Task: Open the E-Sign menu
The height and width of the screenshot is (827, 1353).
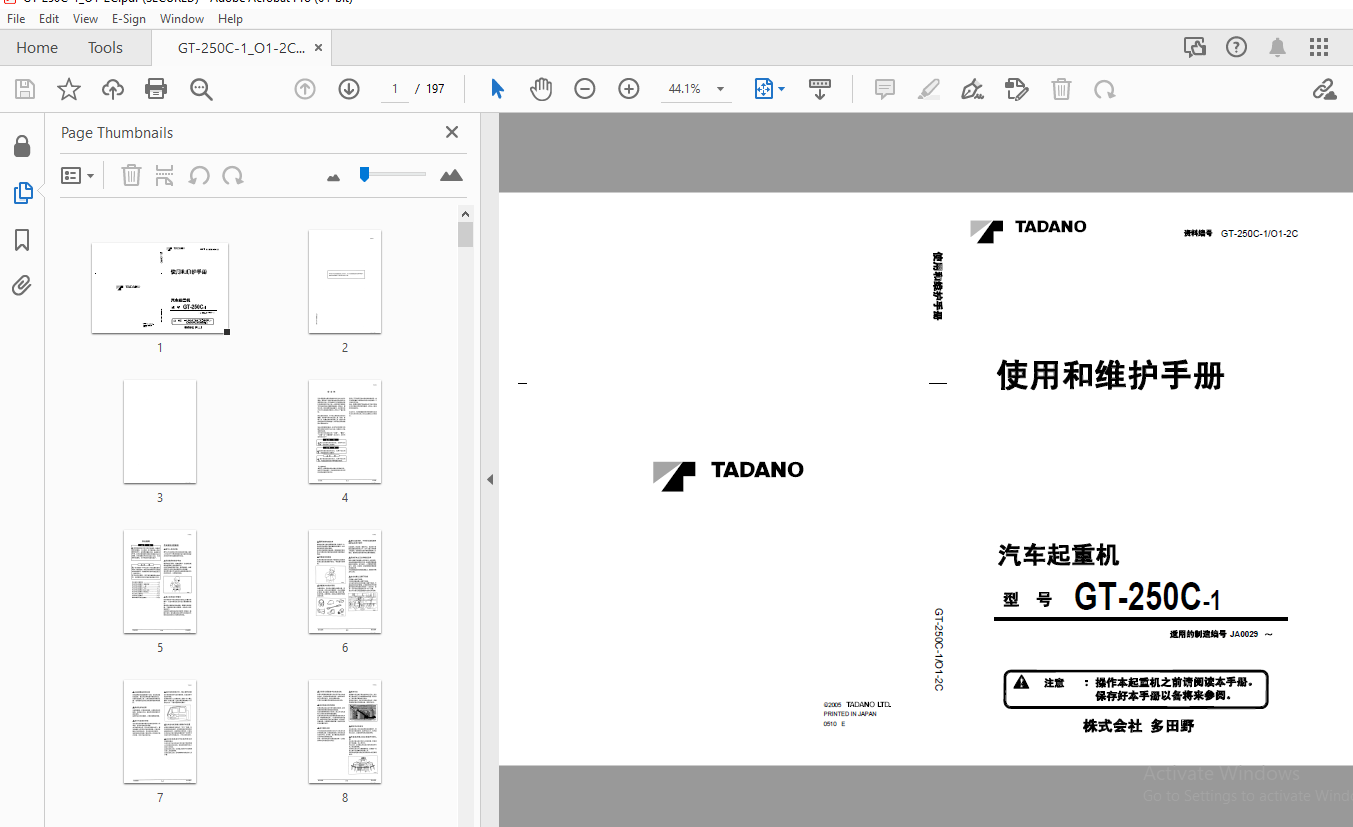Action: 129,18
